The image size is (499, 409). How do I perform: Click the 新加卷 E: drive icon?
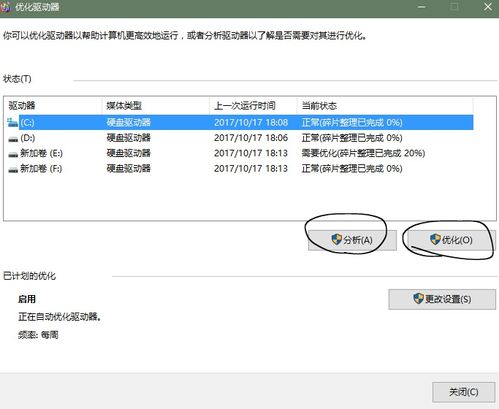point(13,154)
